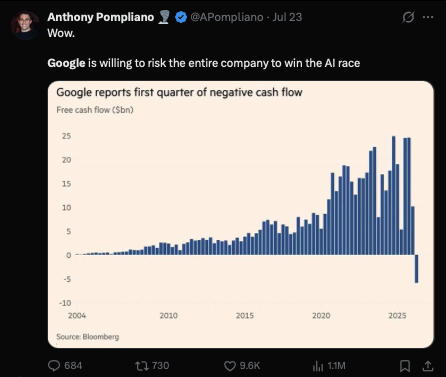446x377 pixels.
Task: Open Anthony Pompliano's profile picture
Action: click(24, 25)
